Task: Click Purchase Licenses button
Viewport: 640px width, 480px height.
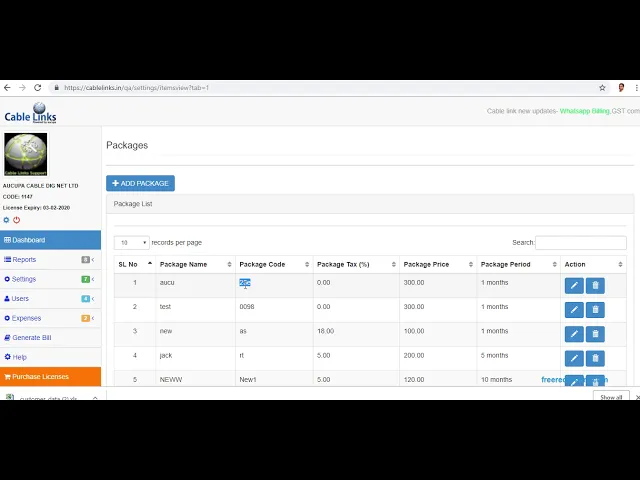Action: [x=50, y=377]
